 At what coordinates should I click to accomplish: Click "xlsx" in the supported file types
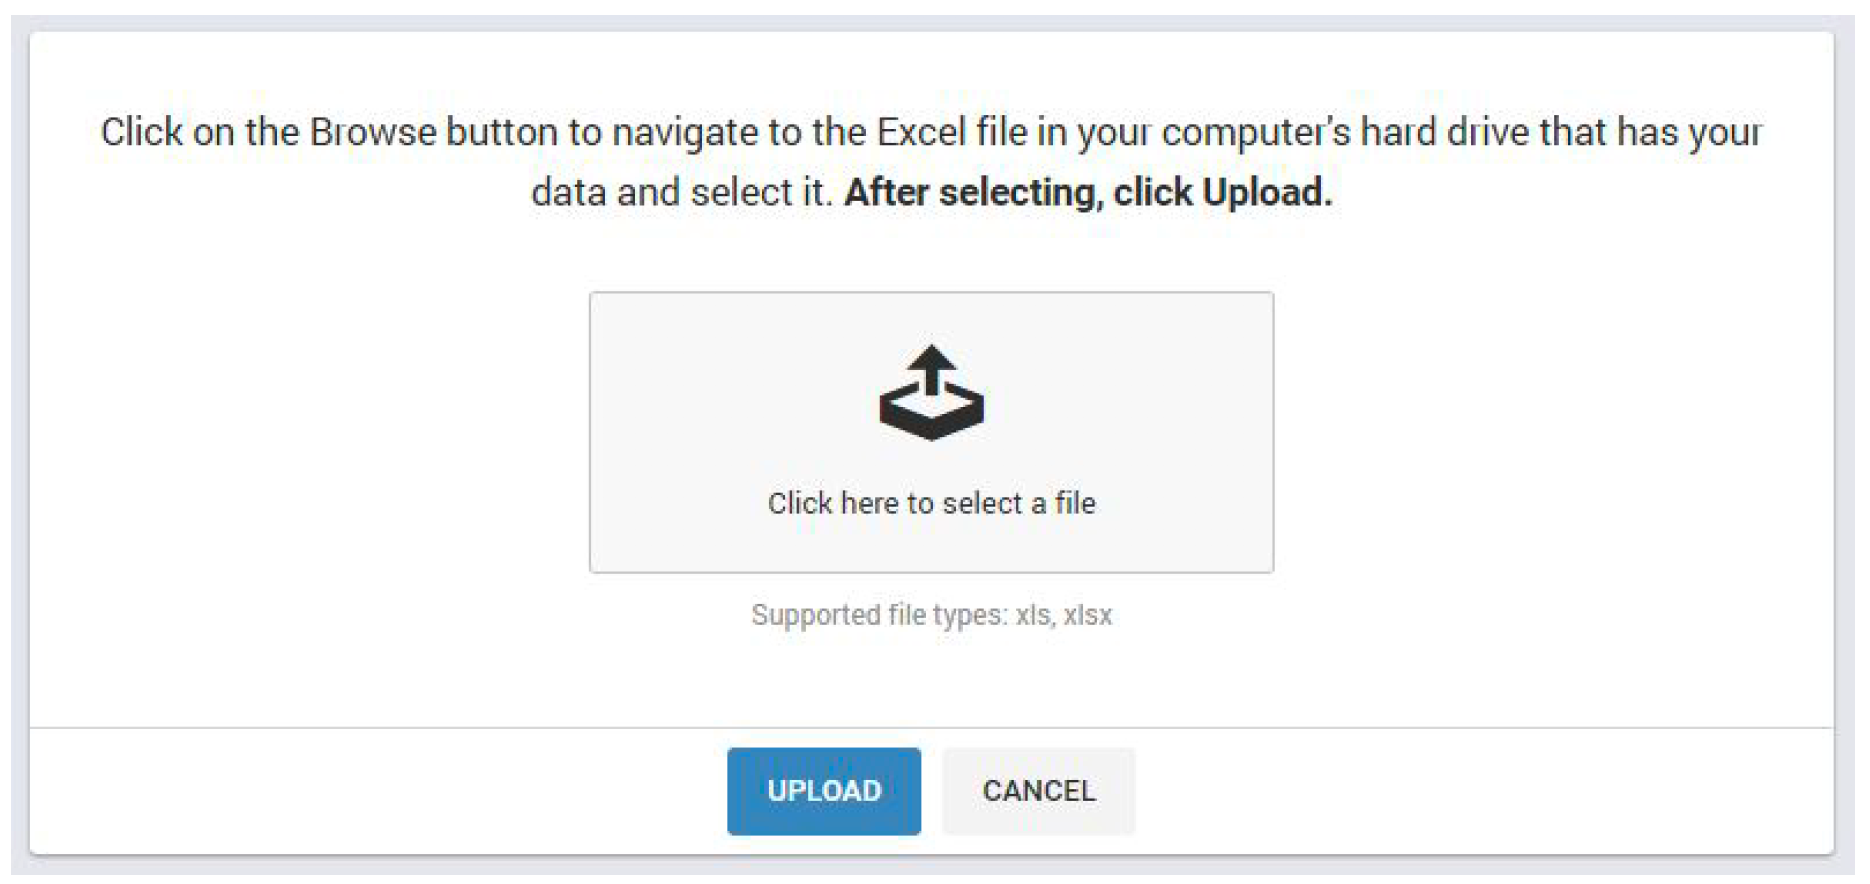[x=1087, y=615]
